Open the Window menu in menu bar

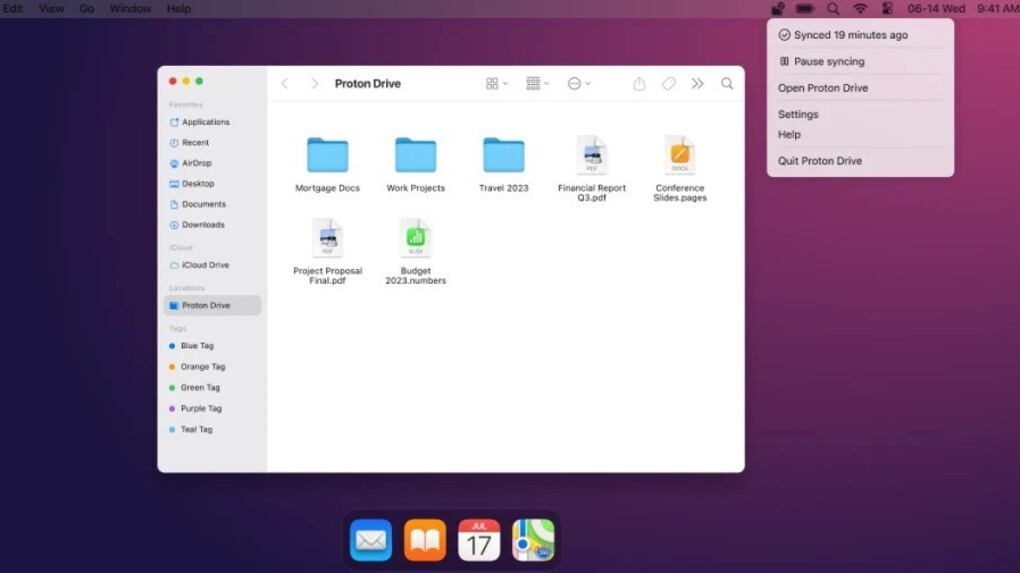coord(130,9)
